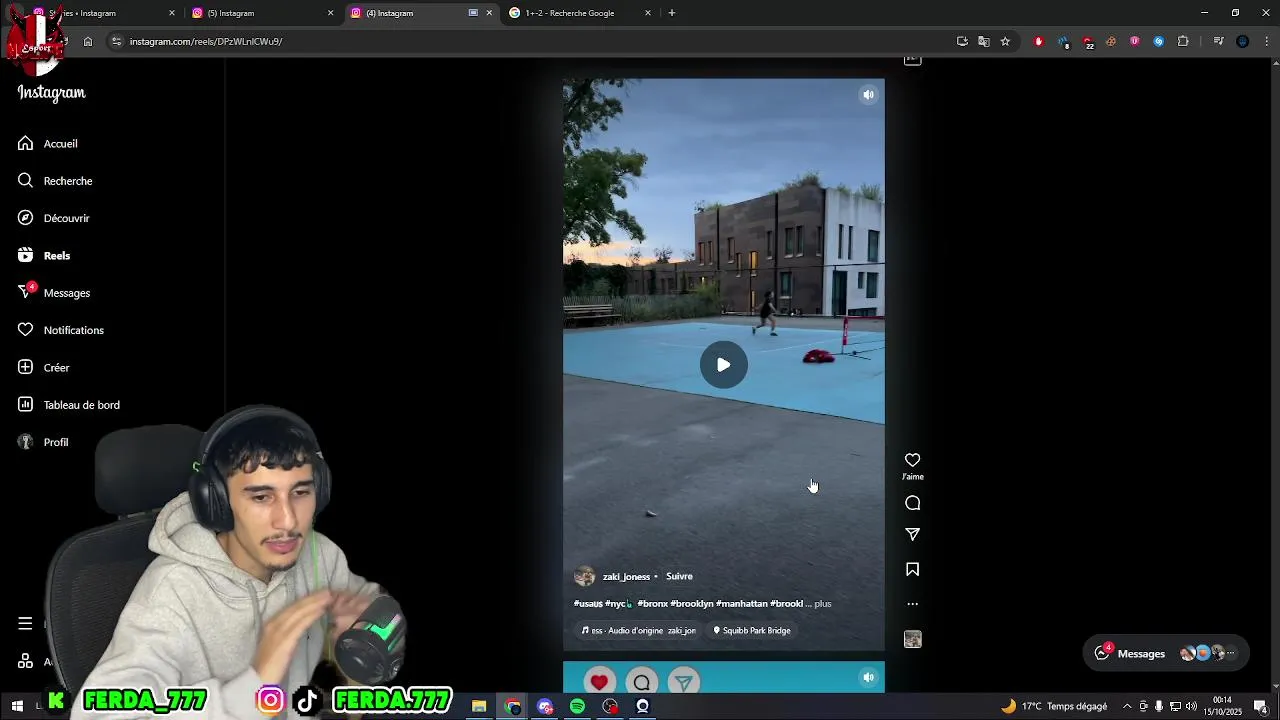The image size is (1280, 720).
Task: Open the red hand blocker extension
Action: tap(1039, 41)
